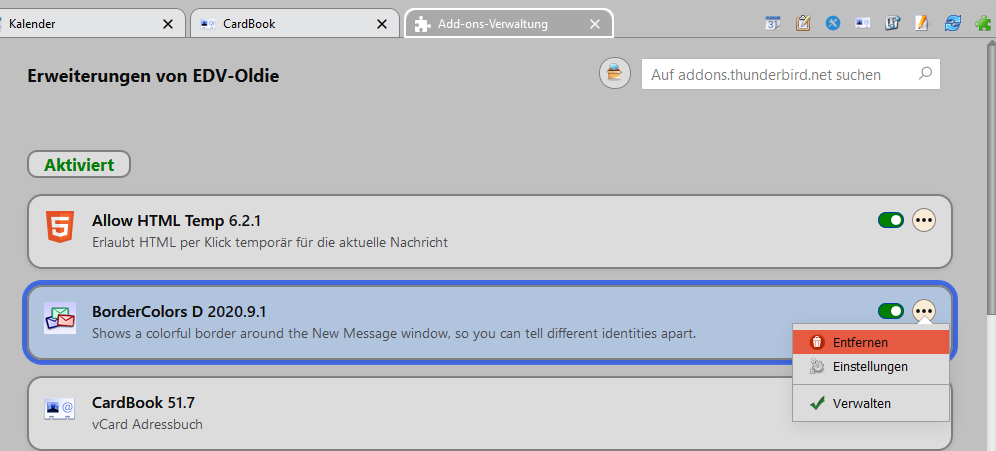Open the tasks clipboard icon
The image size is (996, 451).
[803, 24]
